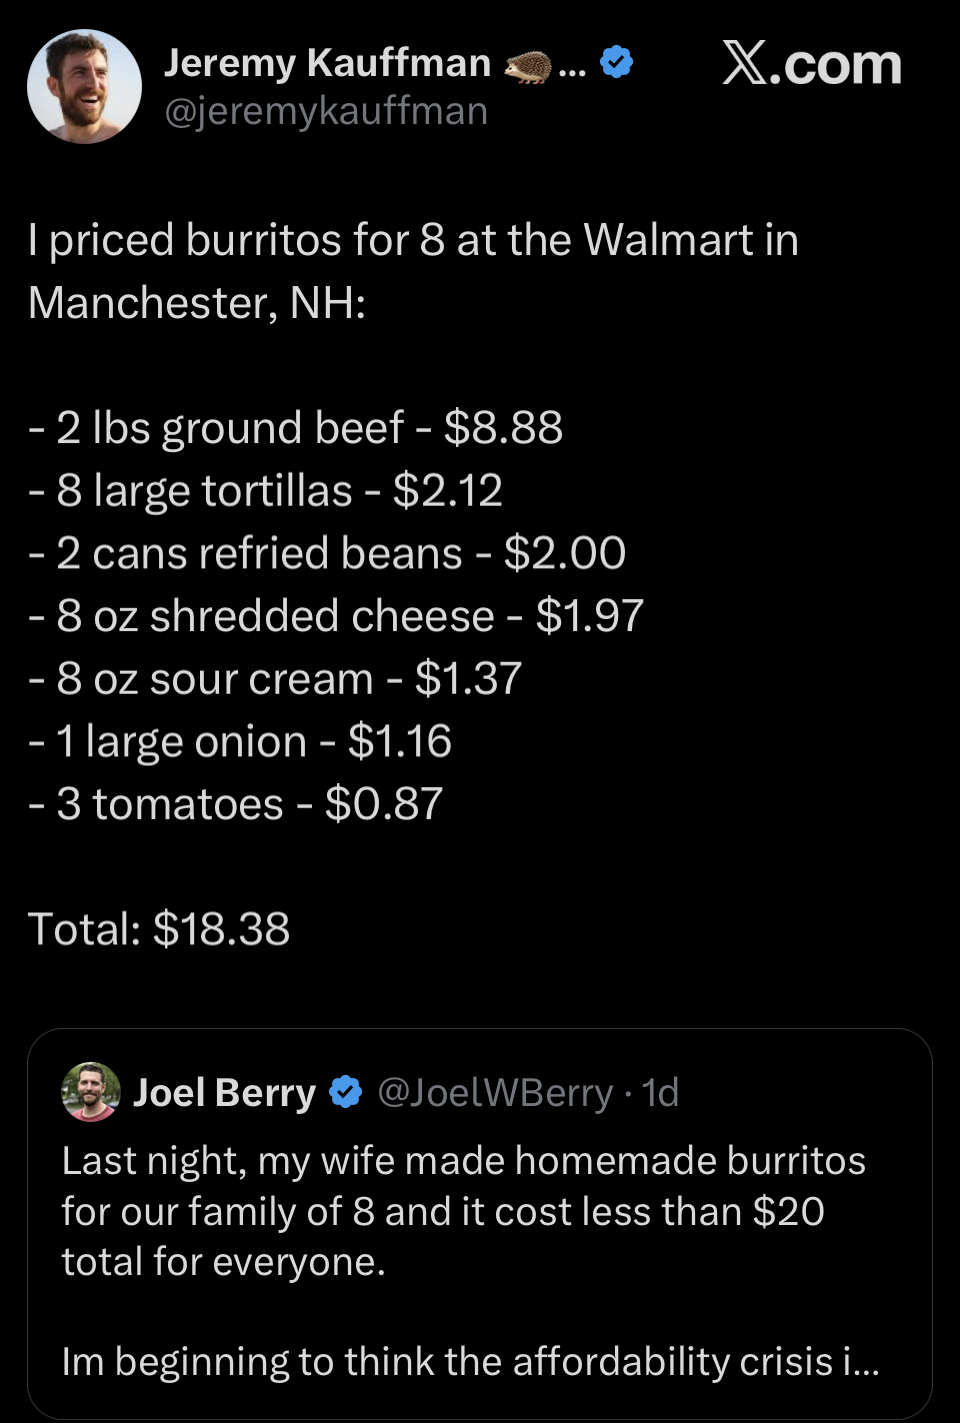Image resolution: width=960 pixels, height=1423 pixels.
Task: Open Jeremy Kauffman's profile picture
Action: [x=84, y=86]
